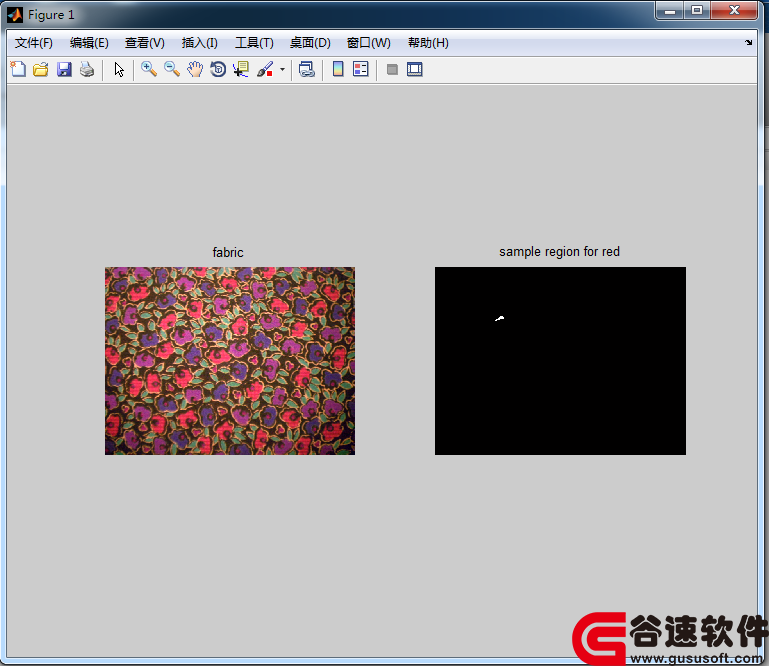Click the Show Plot Tools icon
This screenshot has height=666, width=769.
(414, 69)
